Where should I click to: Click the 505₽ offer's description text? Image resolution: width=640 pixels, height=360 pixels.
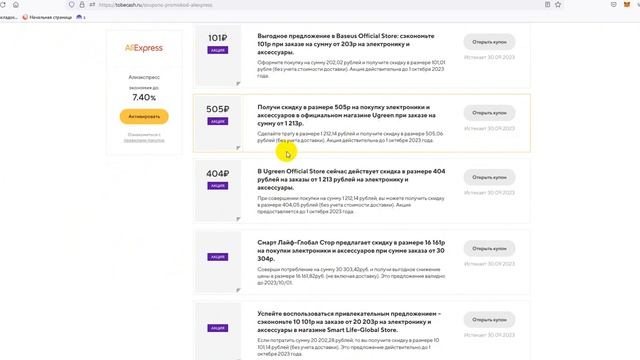tap(350, 137)
